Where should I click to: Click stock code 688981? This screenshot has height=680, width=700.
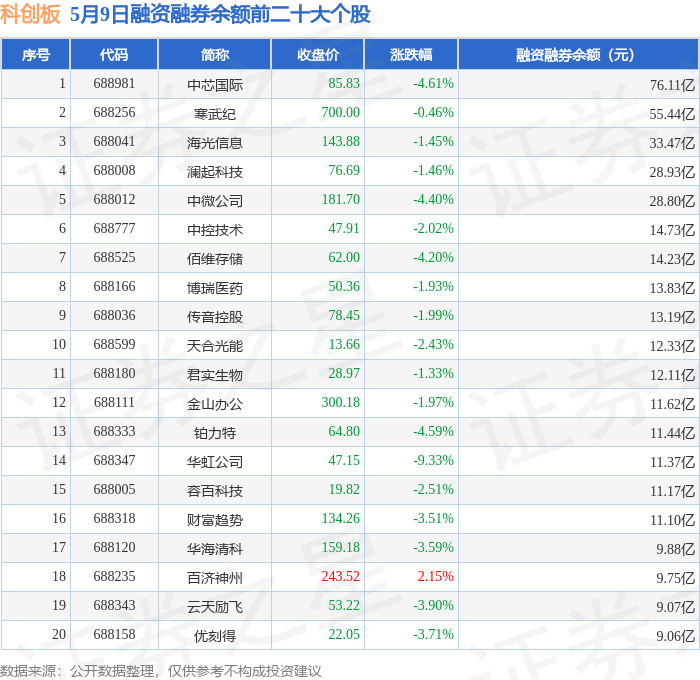click(x=114, y=83)
